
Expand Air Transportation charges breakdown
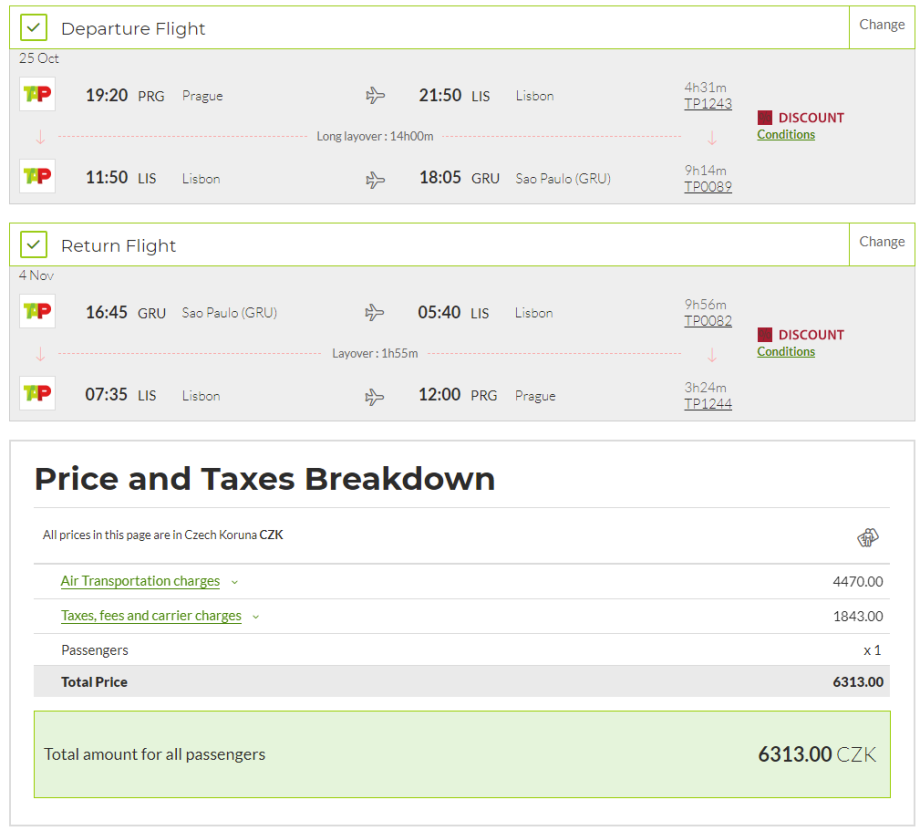pyautogui.click(x=140, y=581)
